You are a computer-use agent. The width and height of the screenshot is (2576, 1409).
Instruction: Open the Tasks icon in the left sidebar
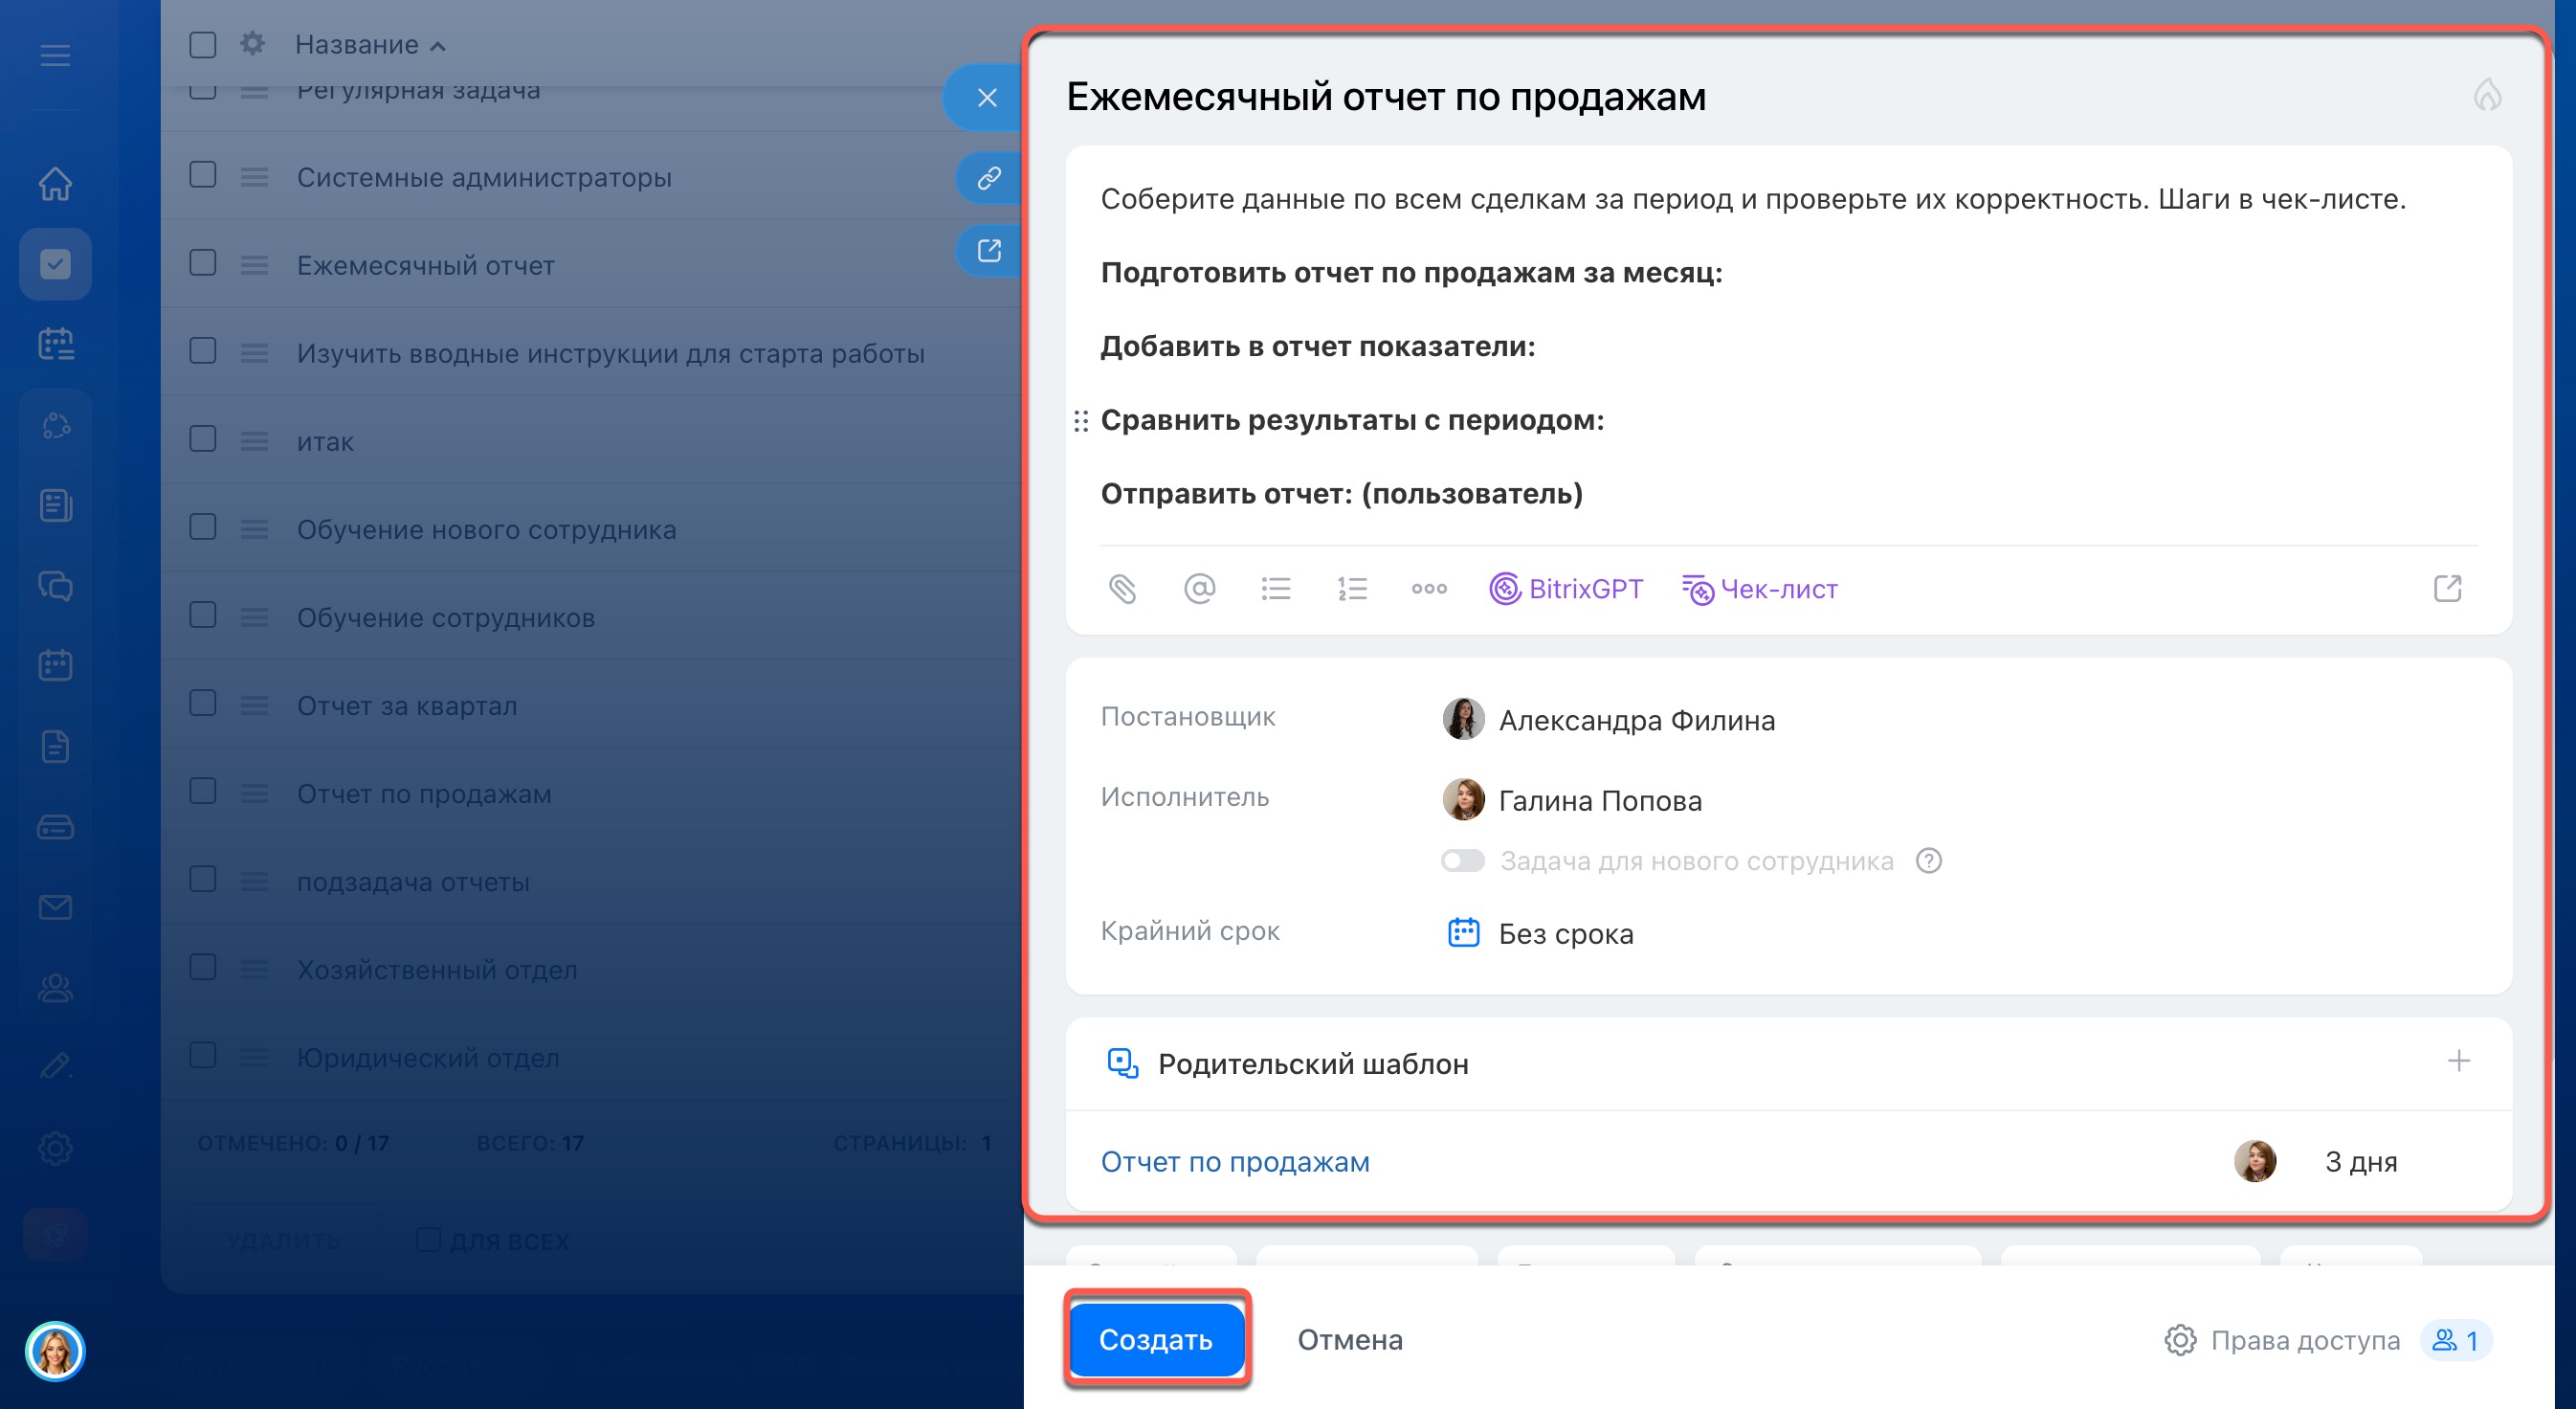click(55, 263)
